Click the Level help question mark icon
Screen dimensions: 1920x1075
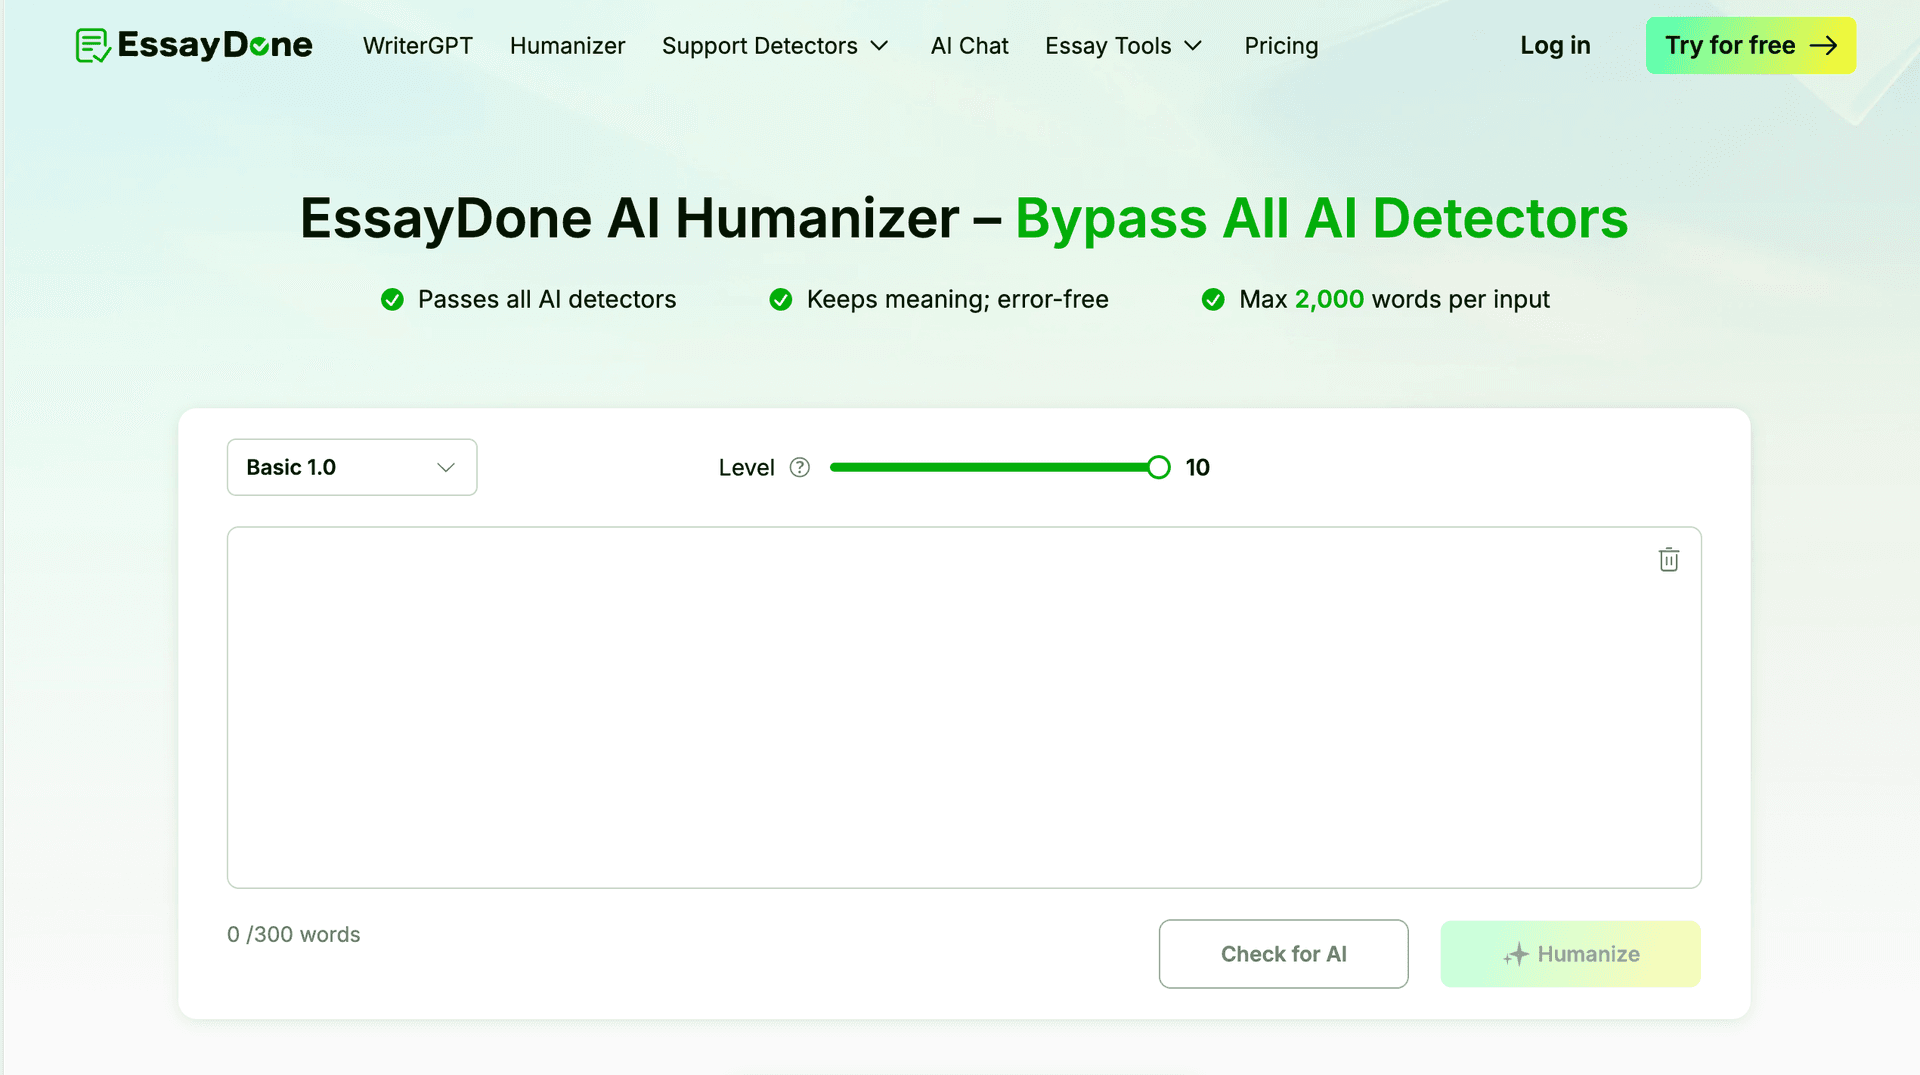(799, 467)
